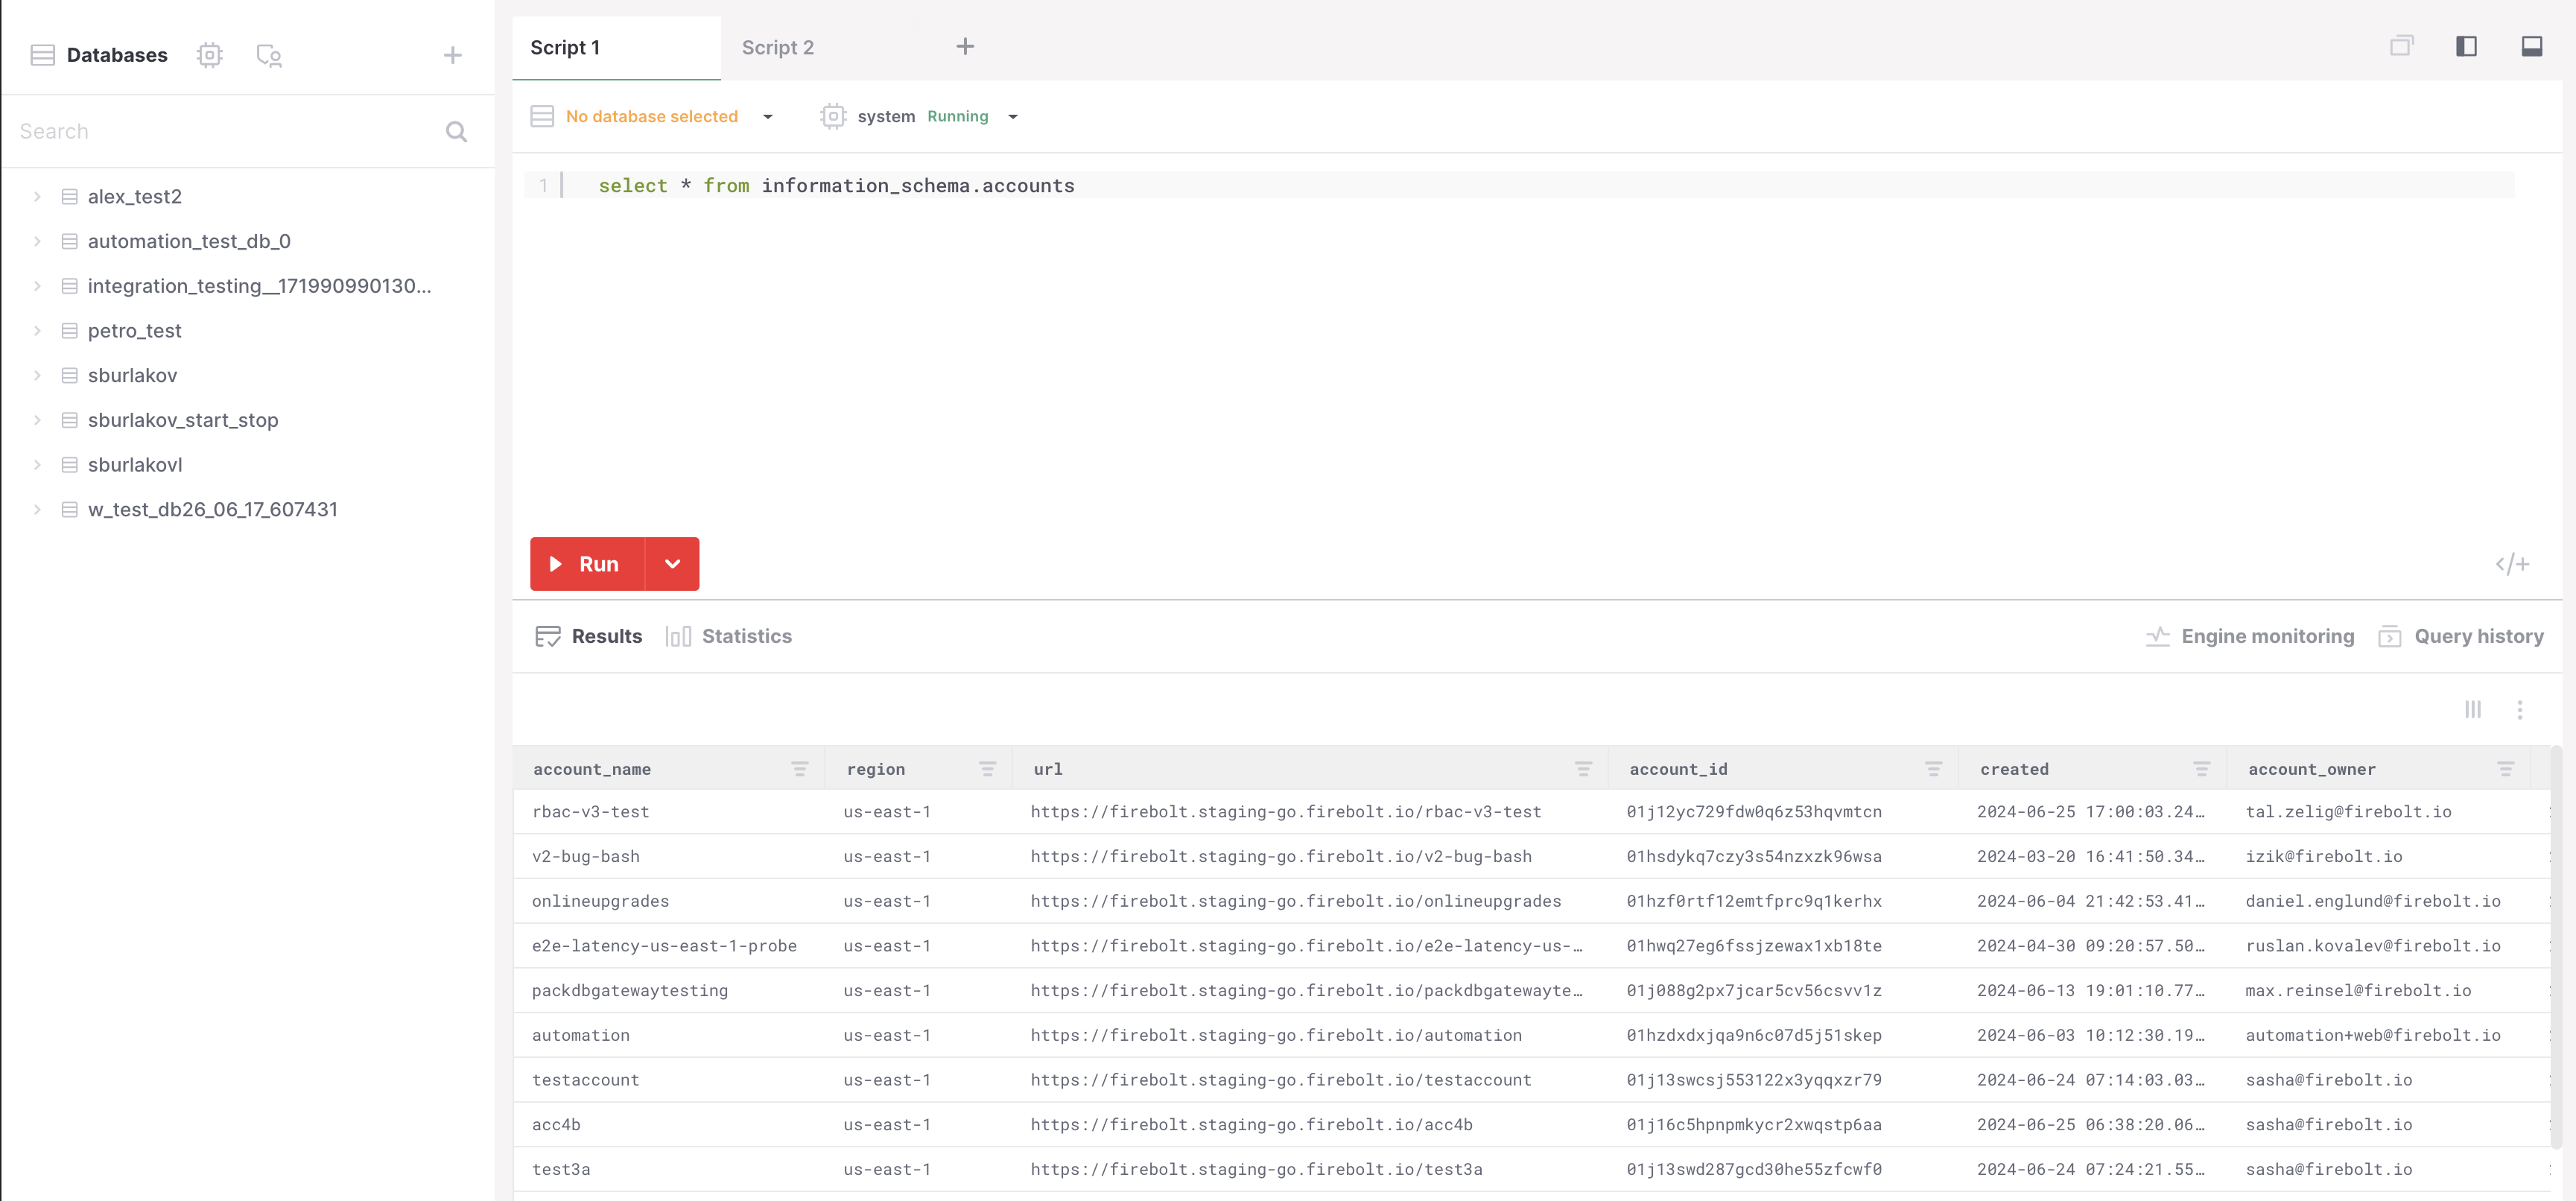2576x1201 pixels.
Task: Click the engine chip icon beside system
Action: point(832,116)
